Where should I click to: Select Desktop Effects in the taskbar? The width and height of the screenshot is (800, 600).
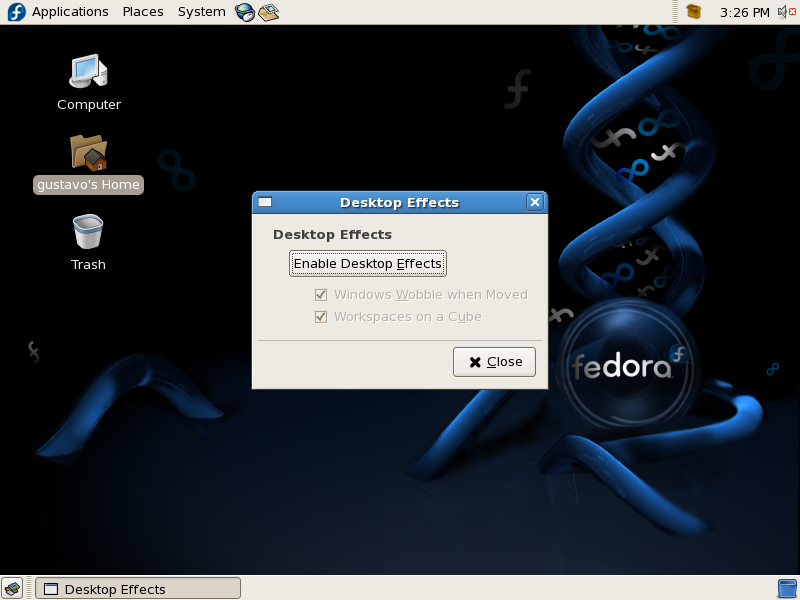click(138, 589)
